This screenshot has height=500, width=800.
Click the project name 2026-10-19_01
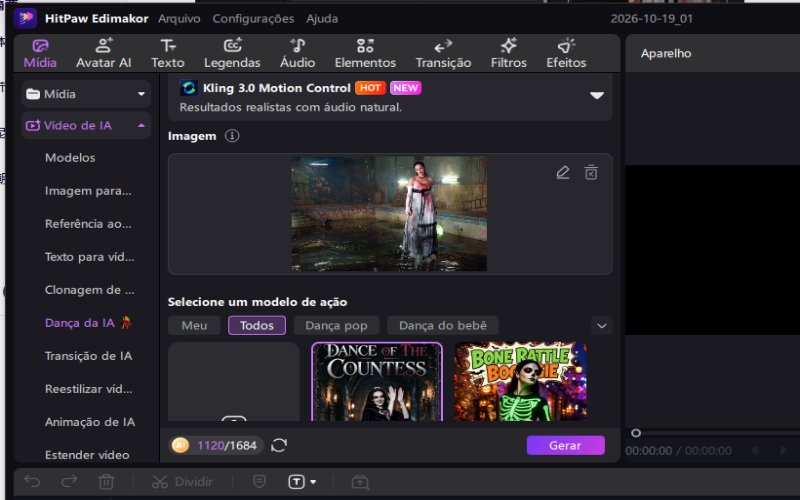[x=652, y=19]
